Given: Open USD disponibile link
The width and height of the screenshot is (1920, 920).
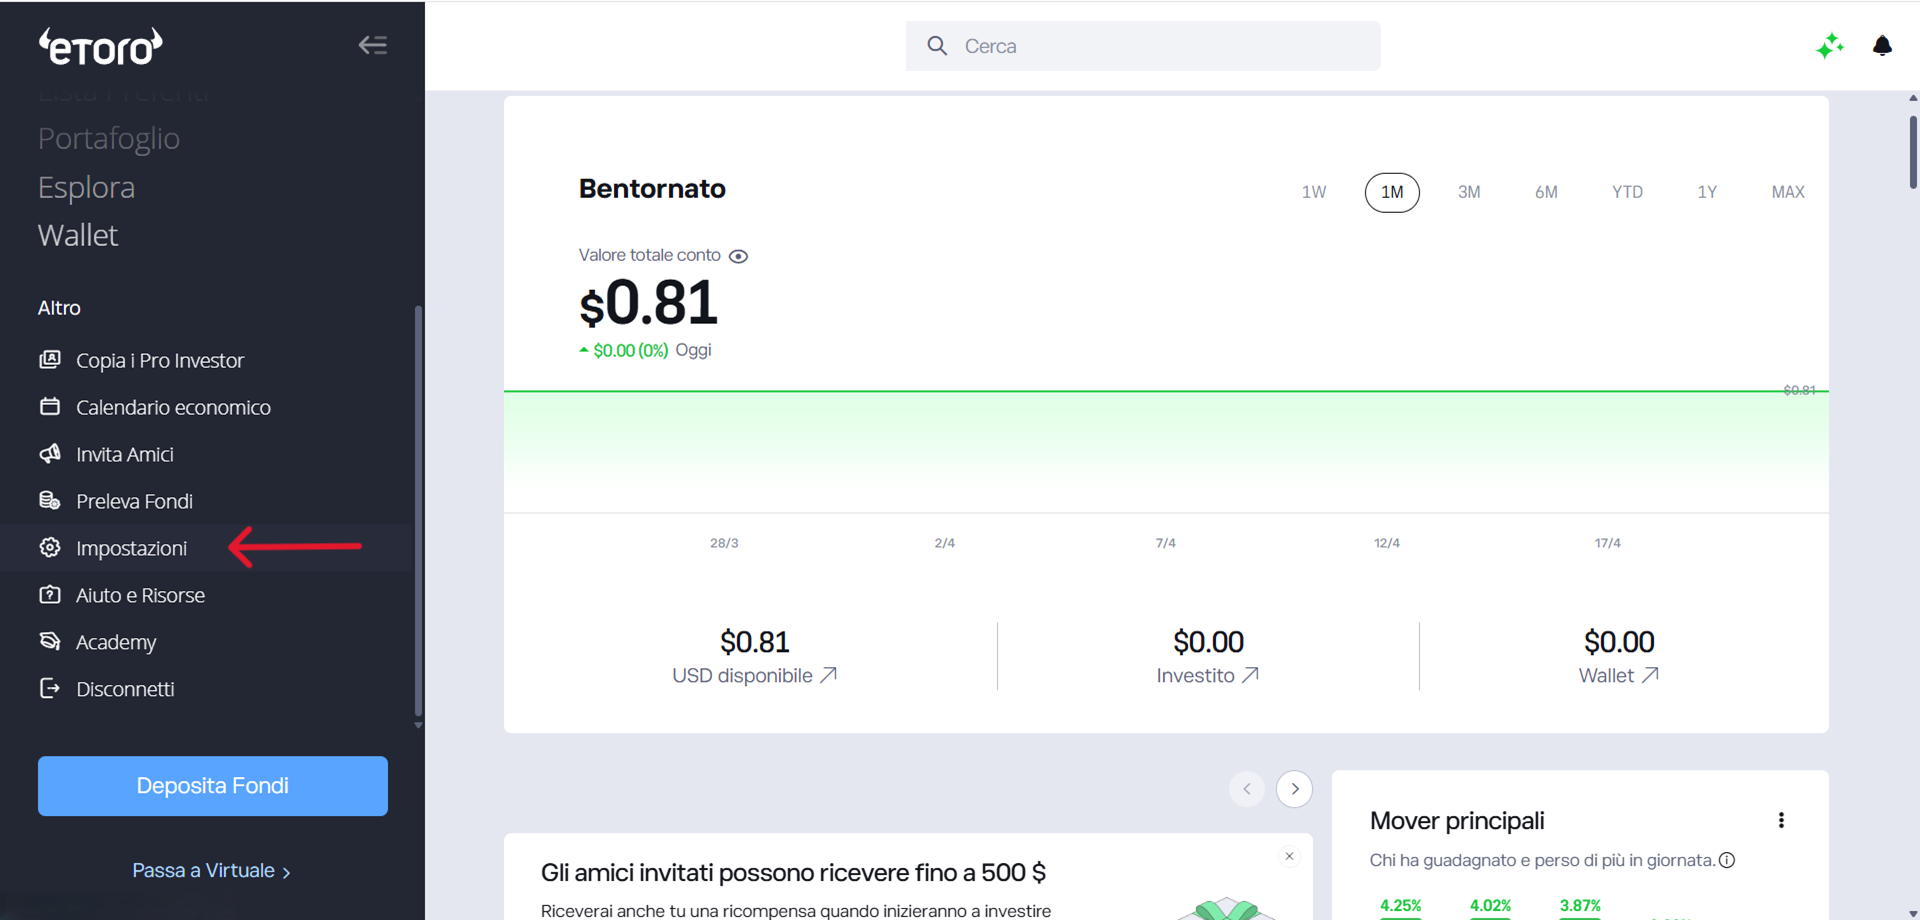Looking at the screenshot, I should (754, 676).
